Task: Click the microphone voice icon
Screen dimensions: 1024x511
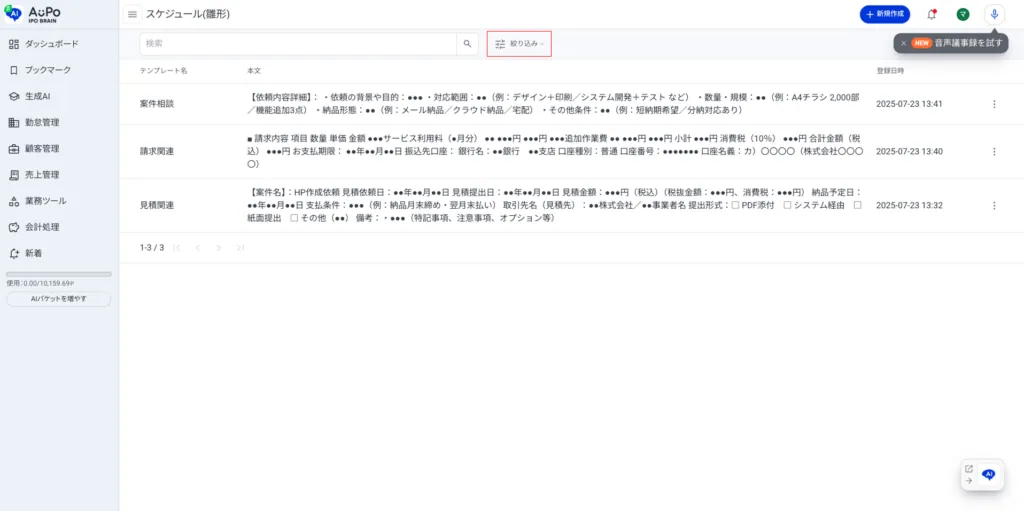Action: point(994,14)
